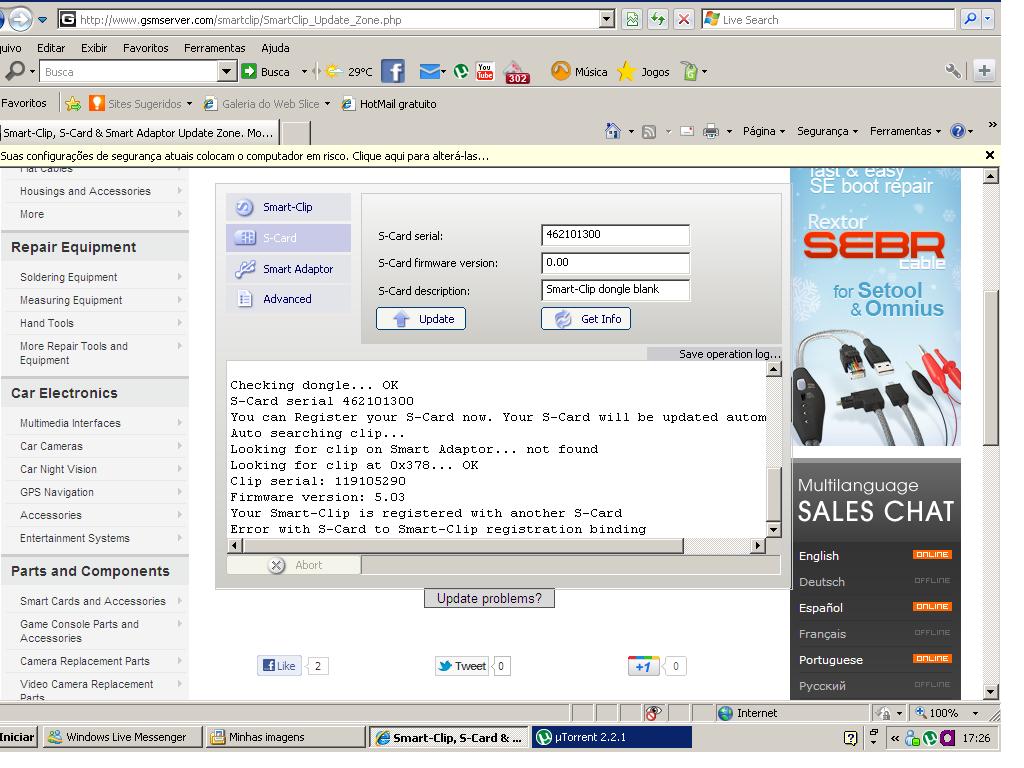1024x768 pixels.
Task: Open the Busca field dropdown arrow
Action: (x=226, y=71)
